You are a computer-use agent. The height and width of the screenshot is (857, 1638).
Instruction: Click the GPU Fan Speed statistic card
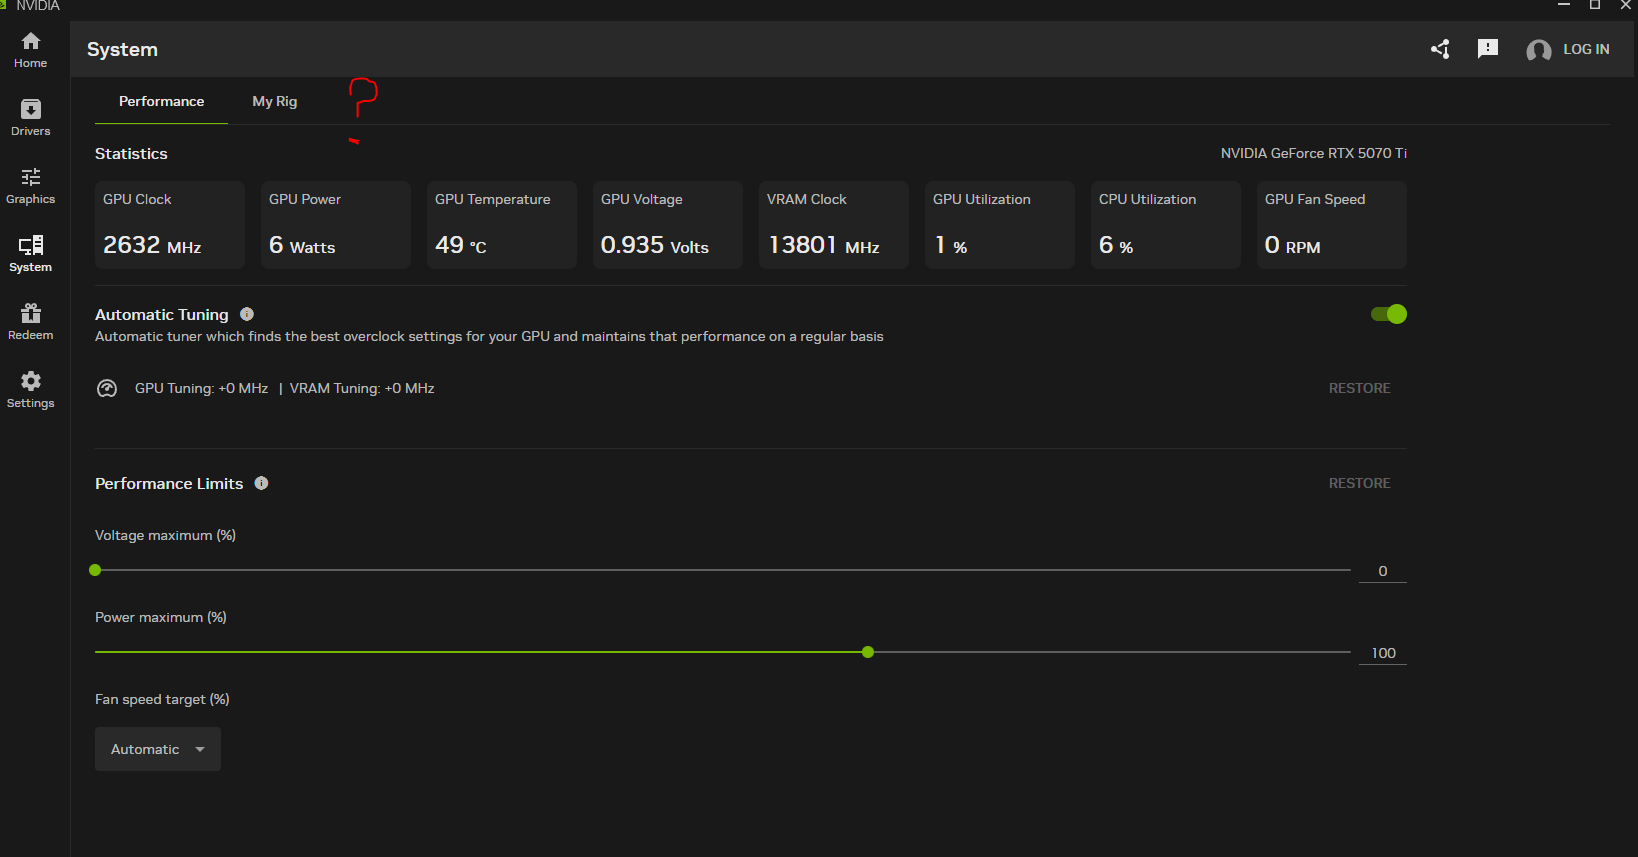[1332, 225]
